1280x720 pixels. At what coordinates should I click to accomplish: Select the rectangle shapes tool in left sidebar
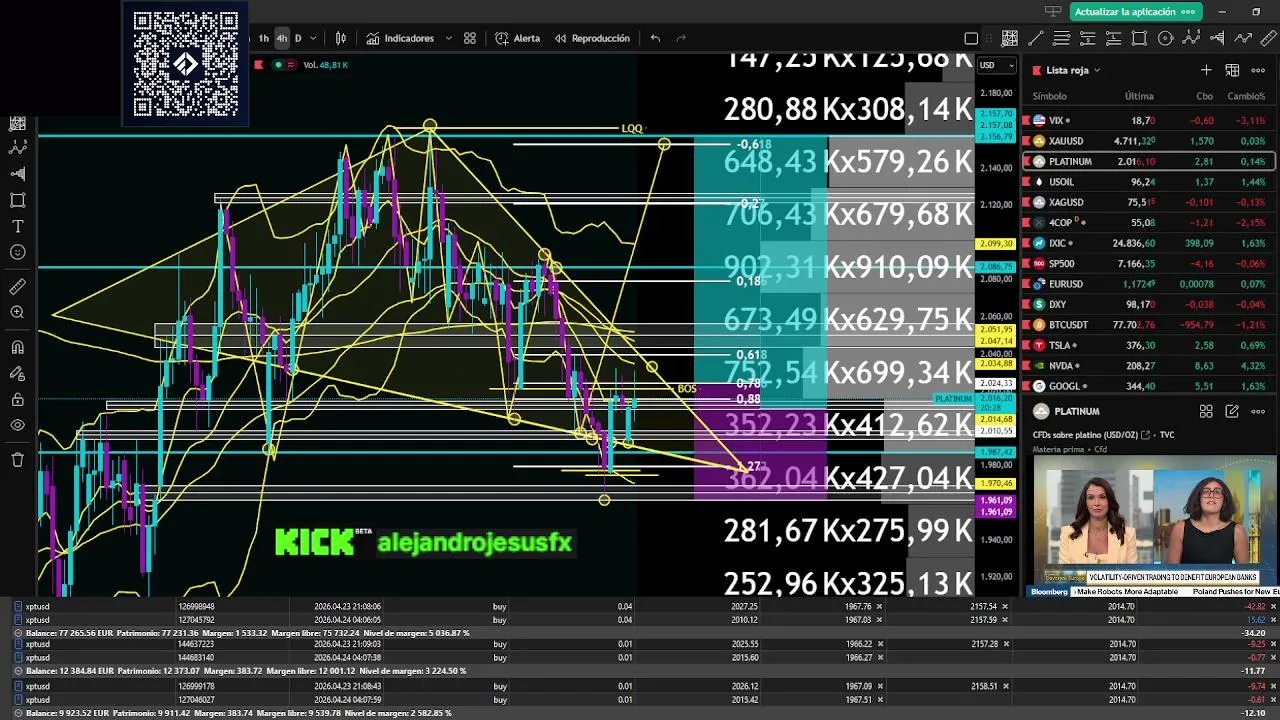click(x=17, y=200)
